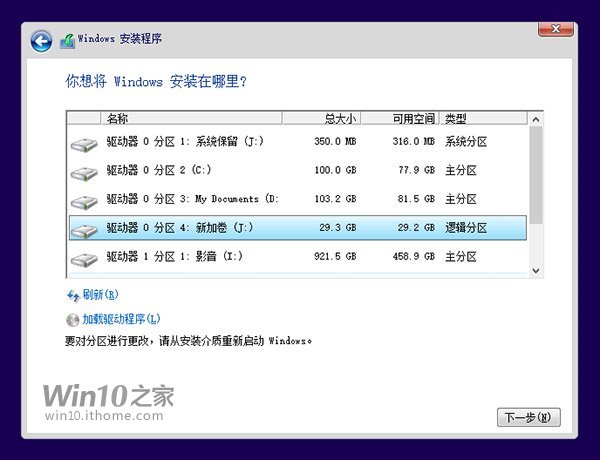Click the refresh icon beside 刷新
600x460 pixels.
[72, 295]
